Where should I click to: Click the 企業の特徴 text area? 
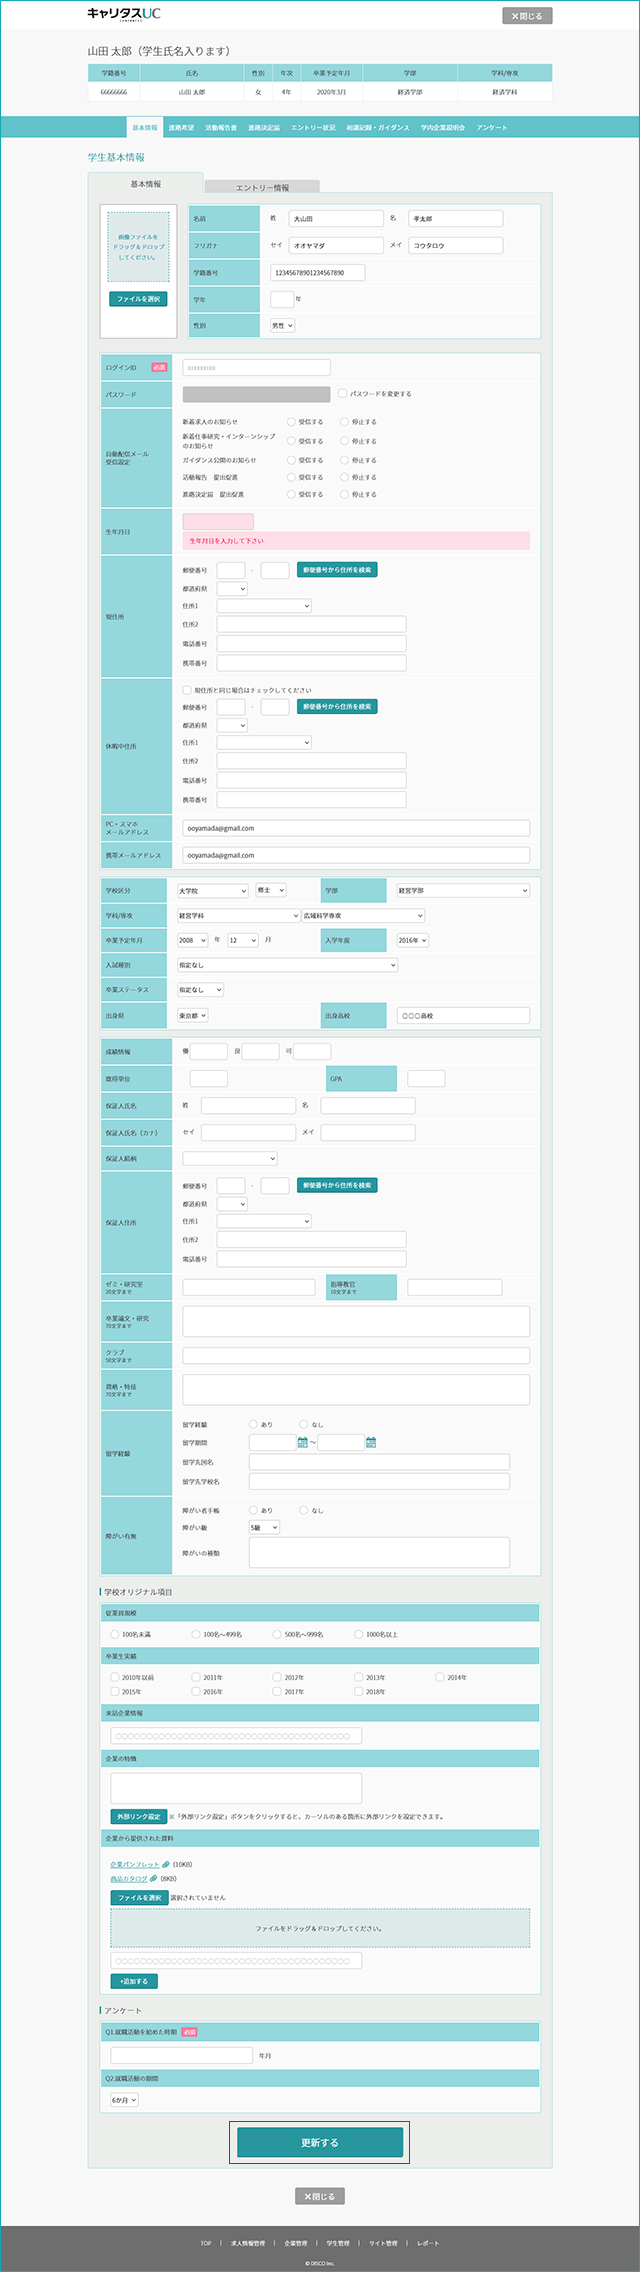tap(236, 1789)
